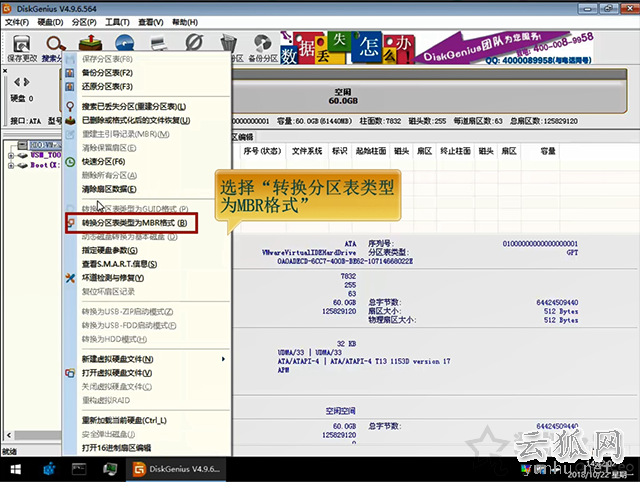Click left arrow of tree horizontal scrollbar
Viewport: 640px width, 482px height.
(9, 435)
